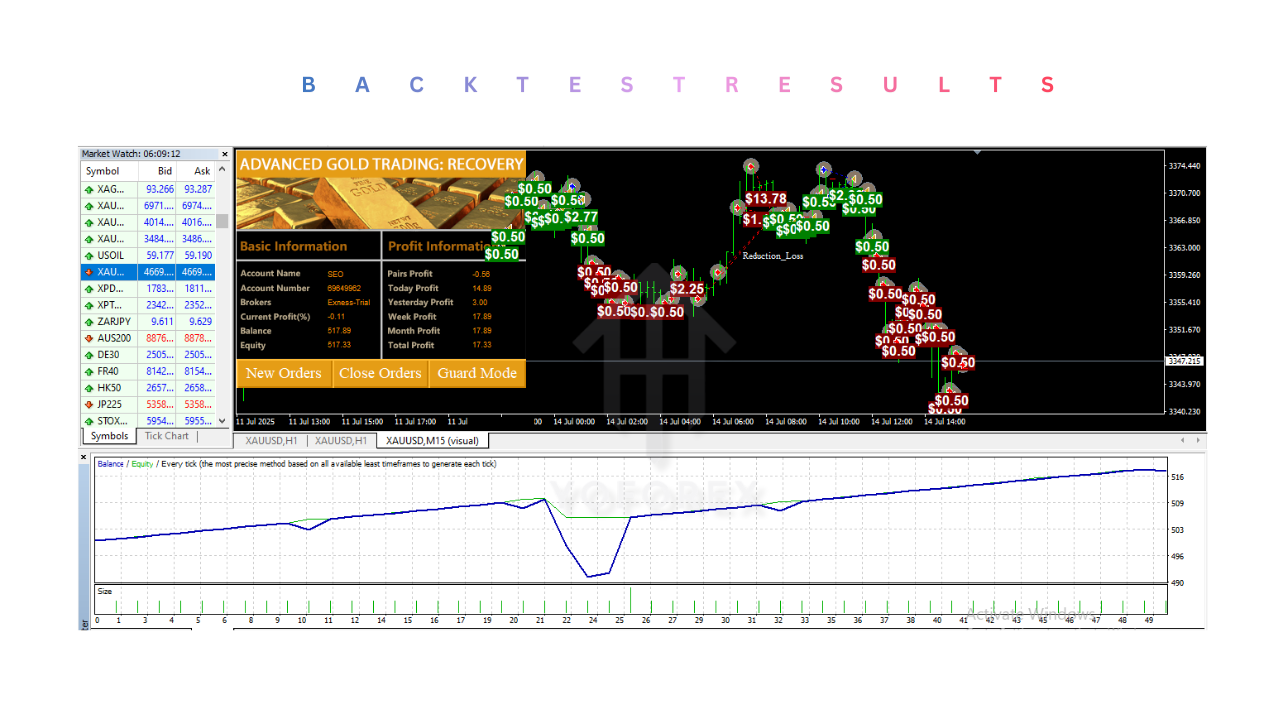Click the green up-arrow icon beside FR40

click(88, 370)
